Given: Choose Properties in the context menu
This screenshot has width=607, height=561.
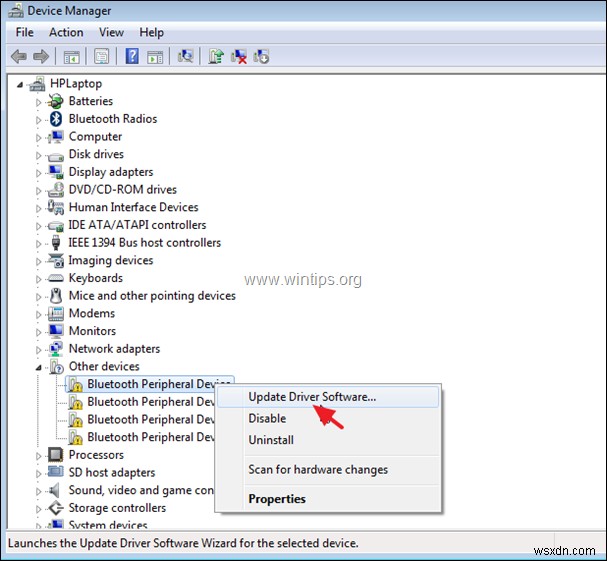Looking at the screenshot, I should 328,499.
